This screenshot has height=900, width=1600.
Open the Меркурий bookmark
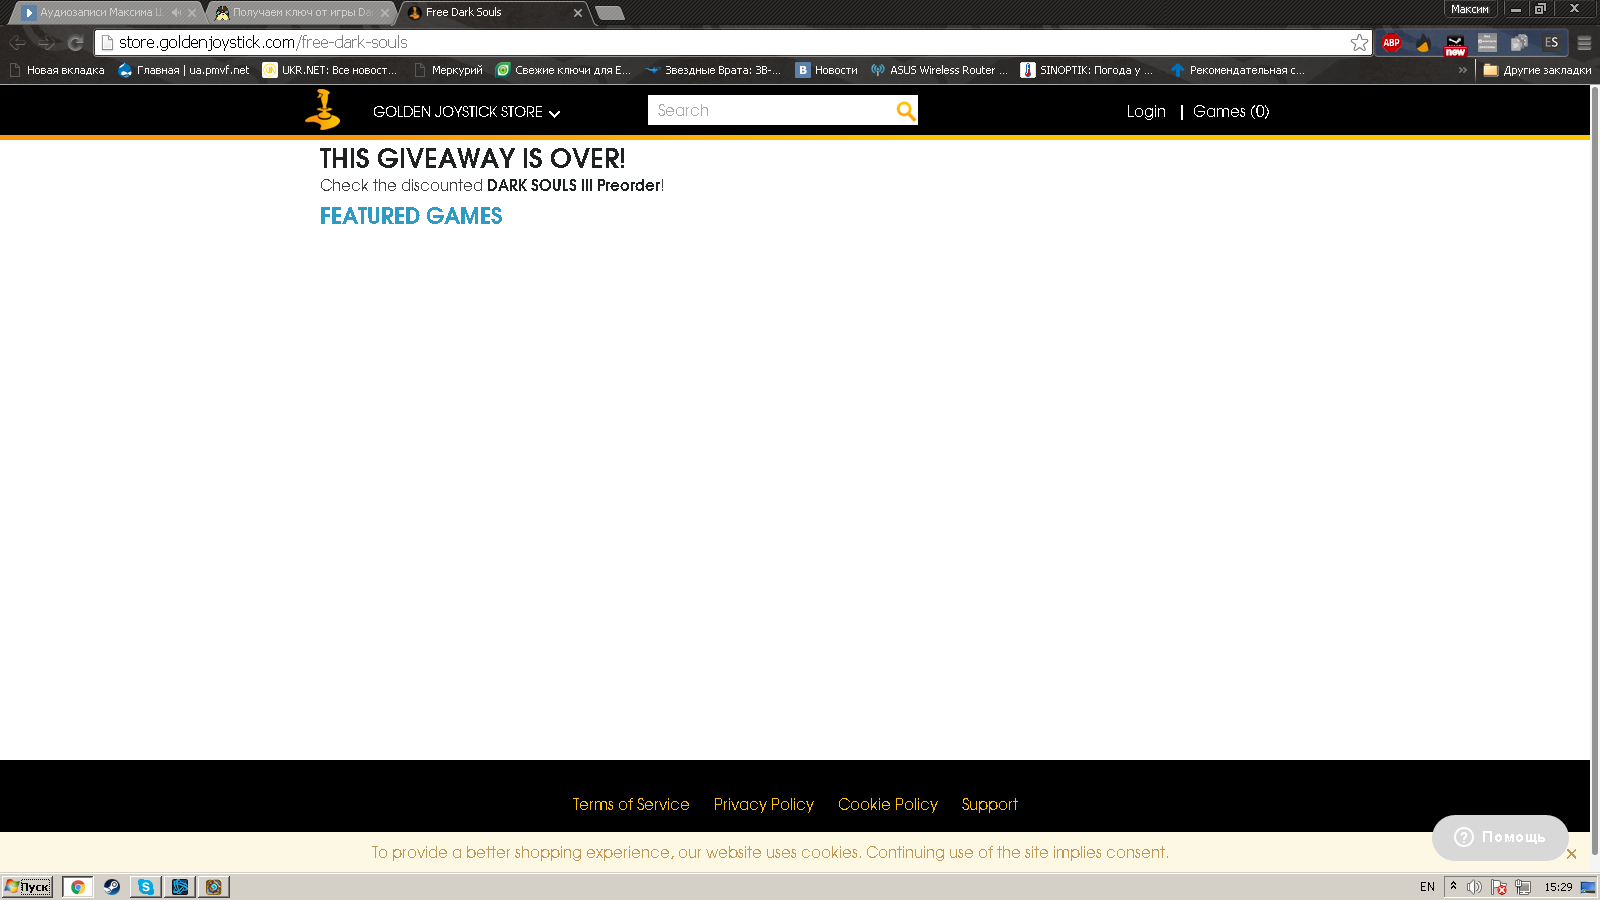pos(448,70)
